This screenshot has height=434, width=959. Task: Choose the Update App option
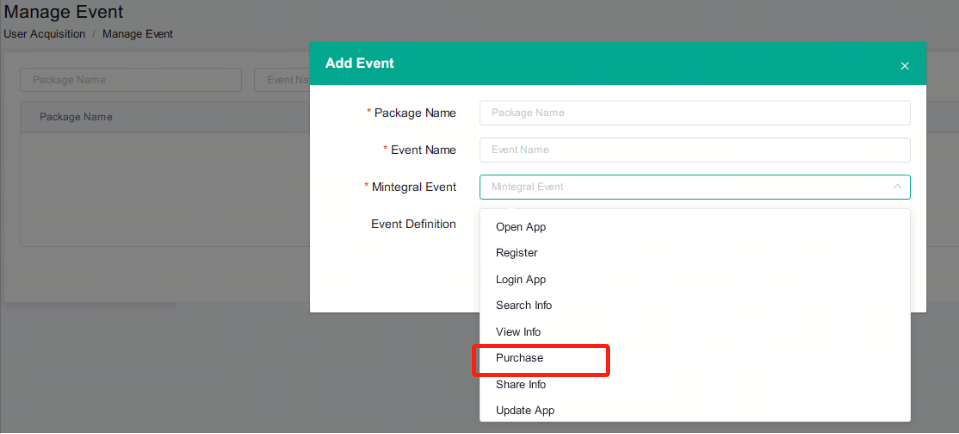pyautogui.click(x=525, y=410)
